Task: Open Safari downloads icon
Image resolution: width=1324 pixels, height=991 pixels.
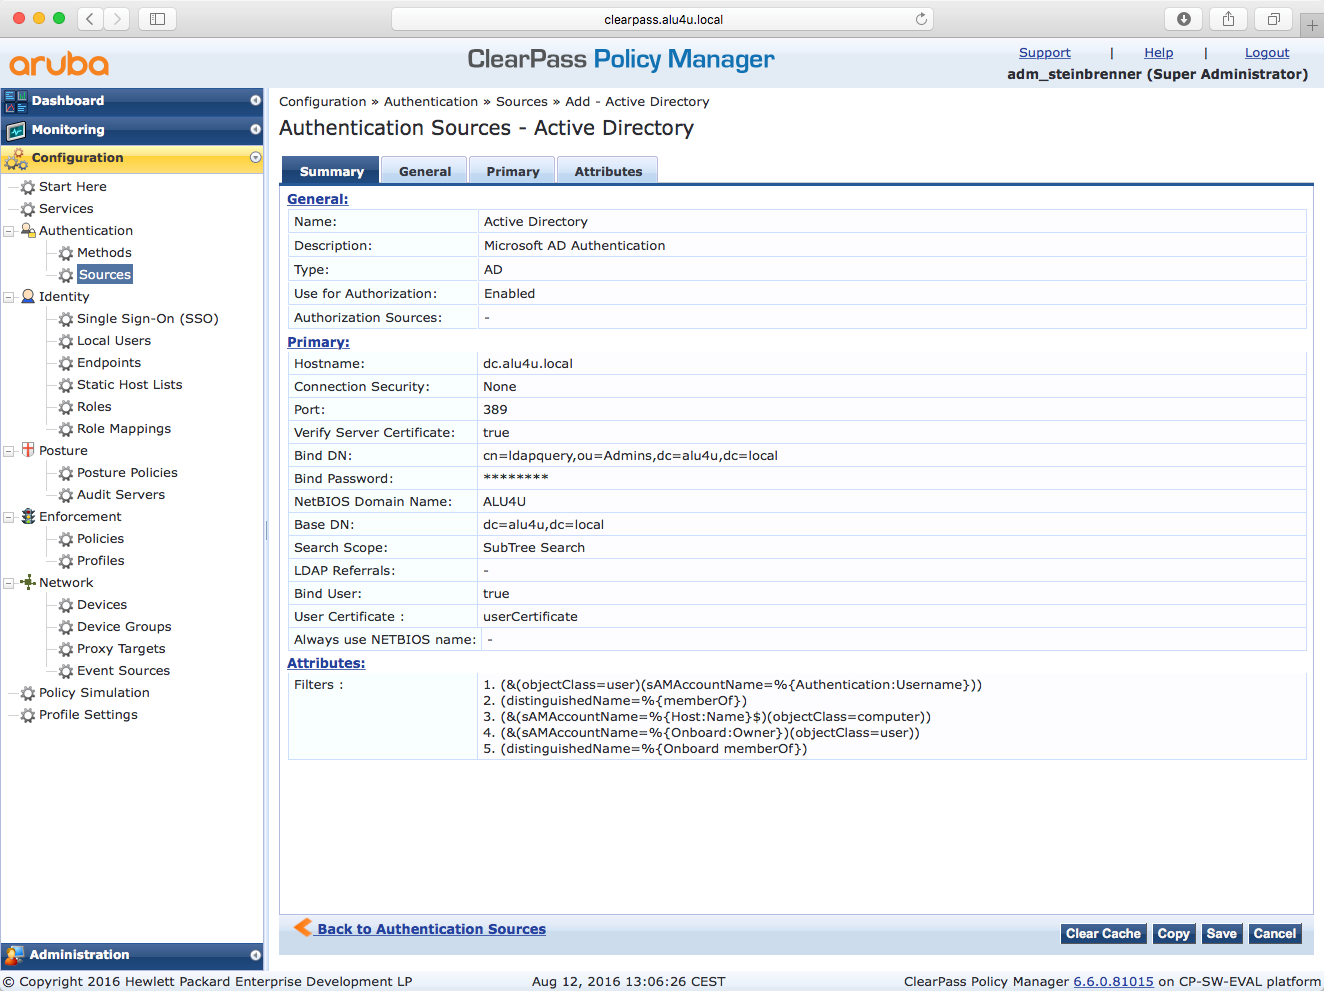Action: [x=1183, y=19]
